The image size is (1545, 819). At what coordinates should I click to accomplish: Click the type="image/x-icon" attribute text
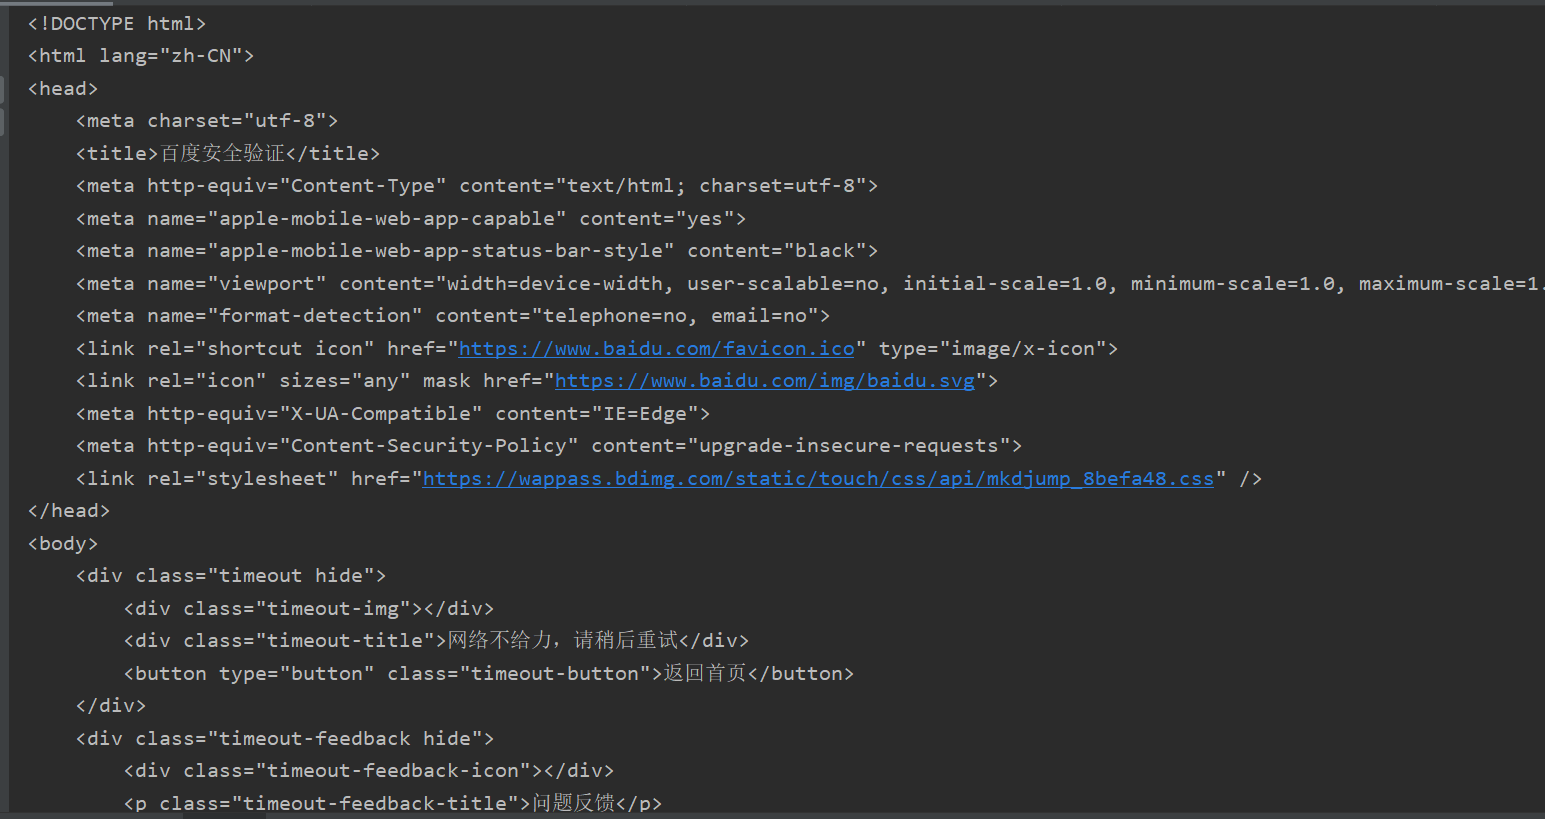(x=992, y=348)
